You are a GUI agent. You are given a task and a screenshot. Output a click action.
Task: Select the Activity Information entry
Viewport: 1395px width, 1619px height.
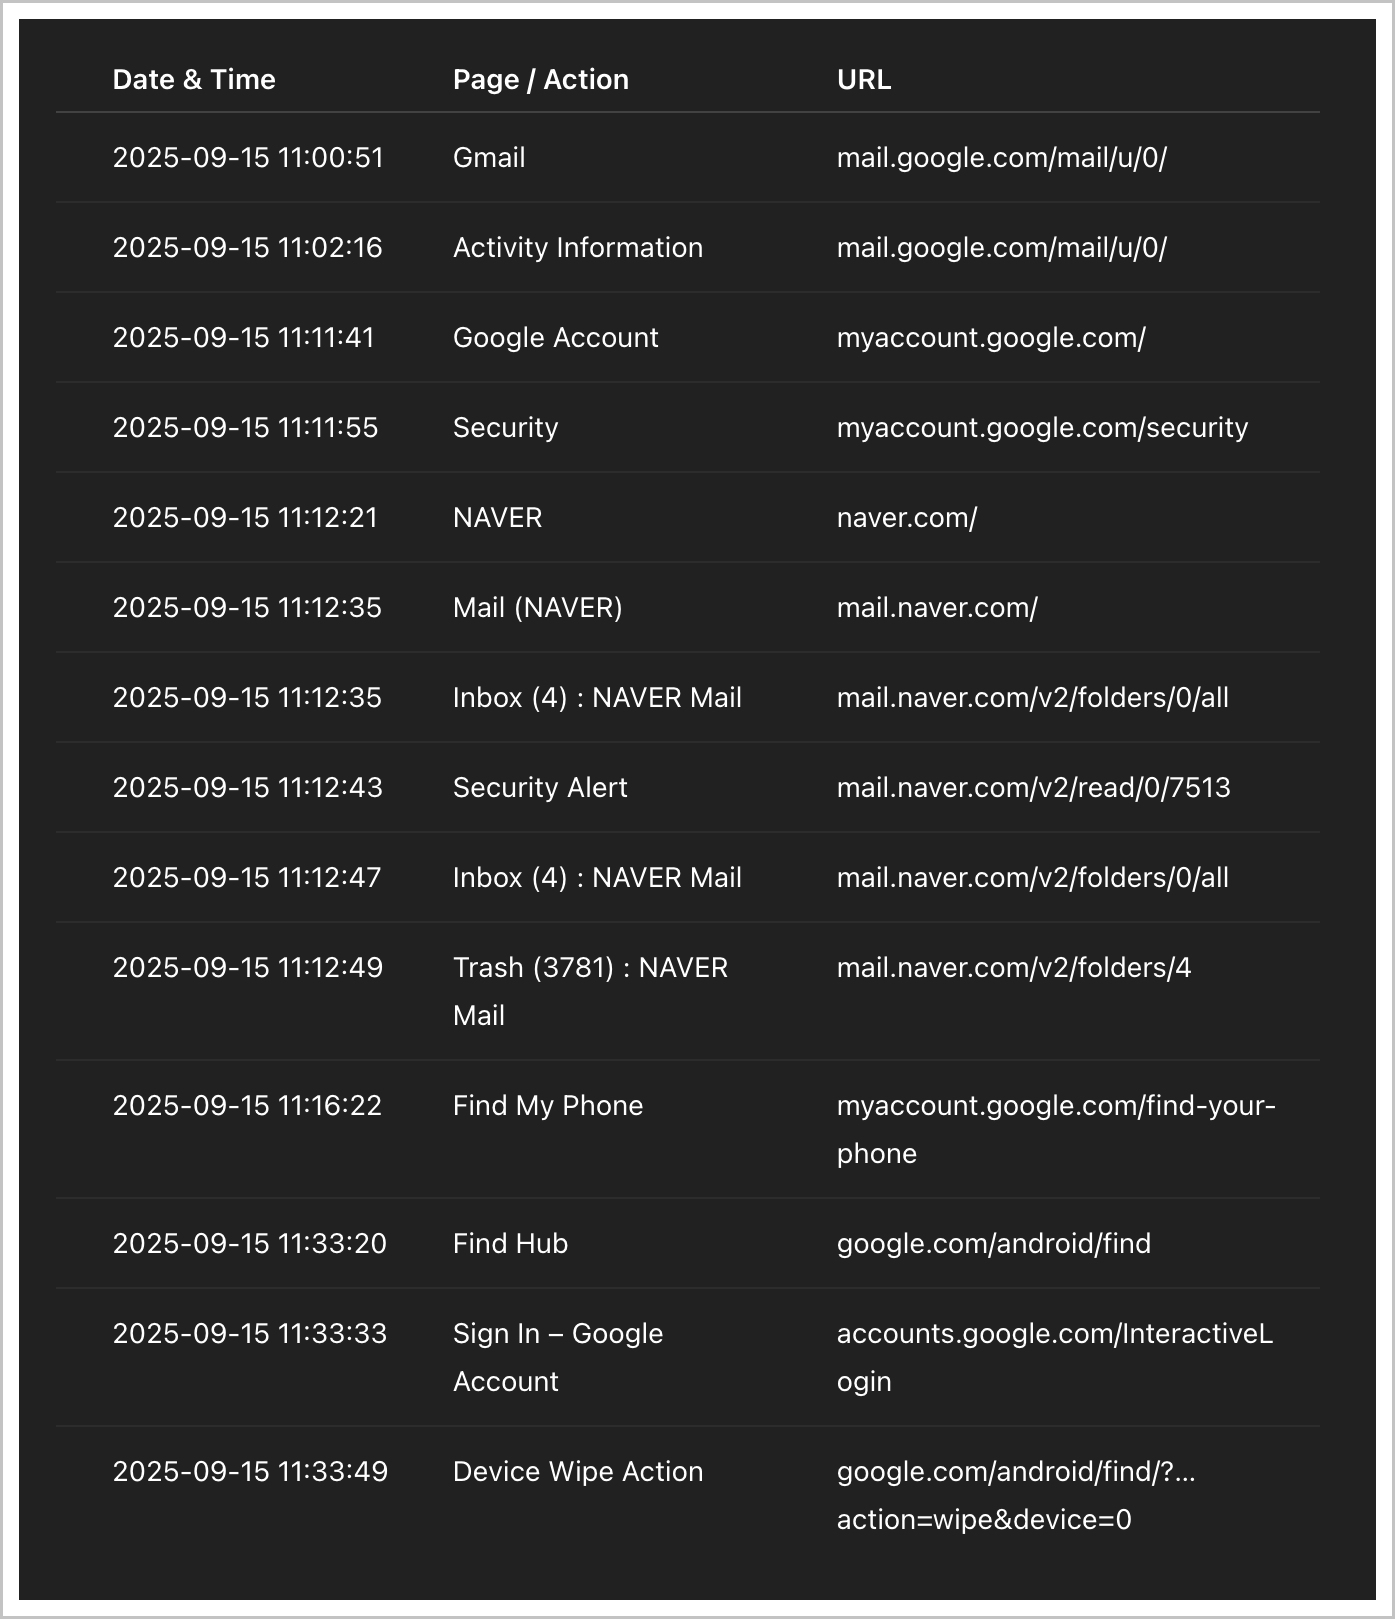pyautogui.click(x=577, y=248)
